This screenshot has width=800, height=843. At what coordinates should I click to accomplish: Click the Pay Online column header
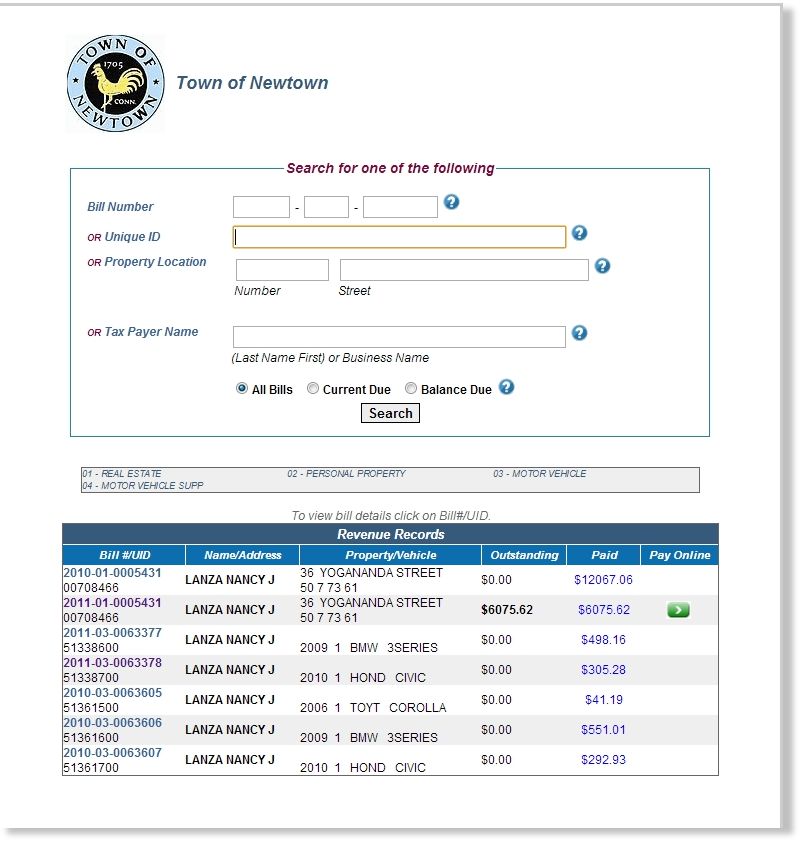click(x=680, y=555)
